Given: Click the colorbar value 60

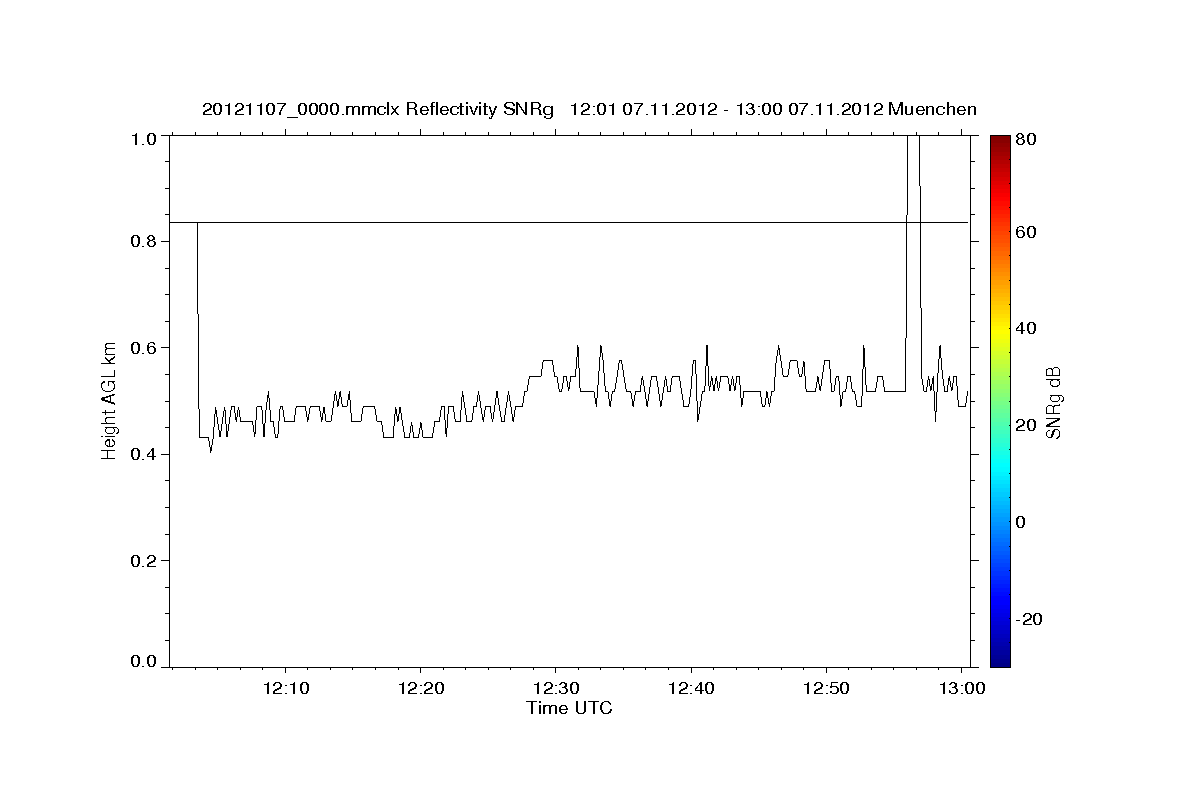Looking at the screenshot, I should 1025,232.
